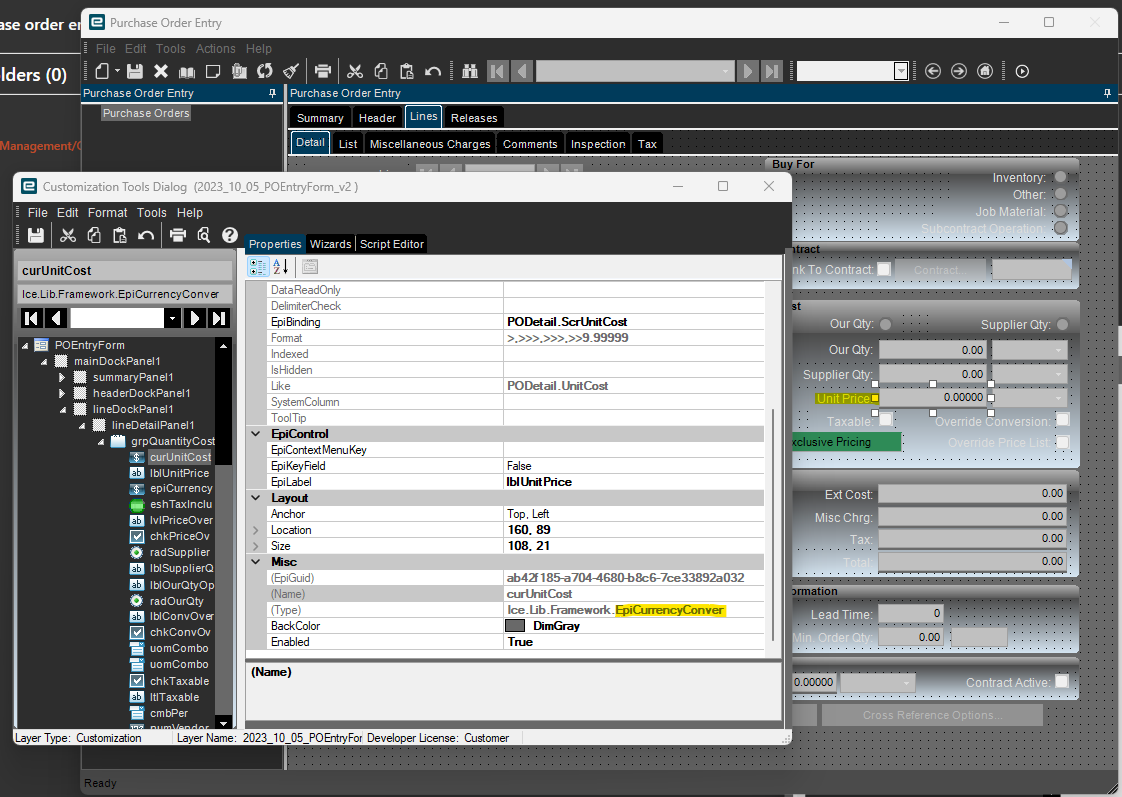Select the Inventory radio button under Buy For
This screenshot has width=1122, height=797.
click(x=1059, y=176)
